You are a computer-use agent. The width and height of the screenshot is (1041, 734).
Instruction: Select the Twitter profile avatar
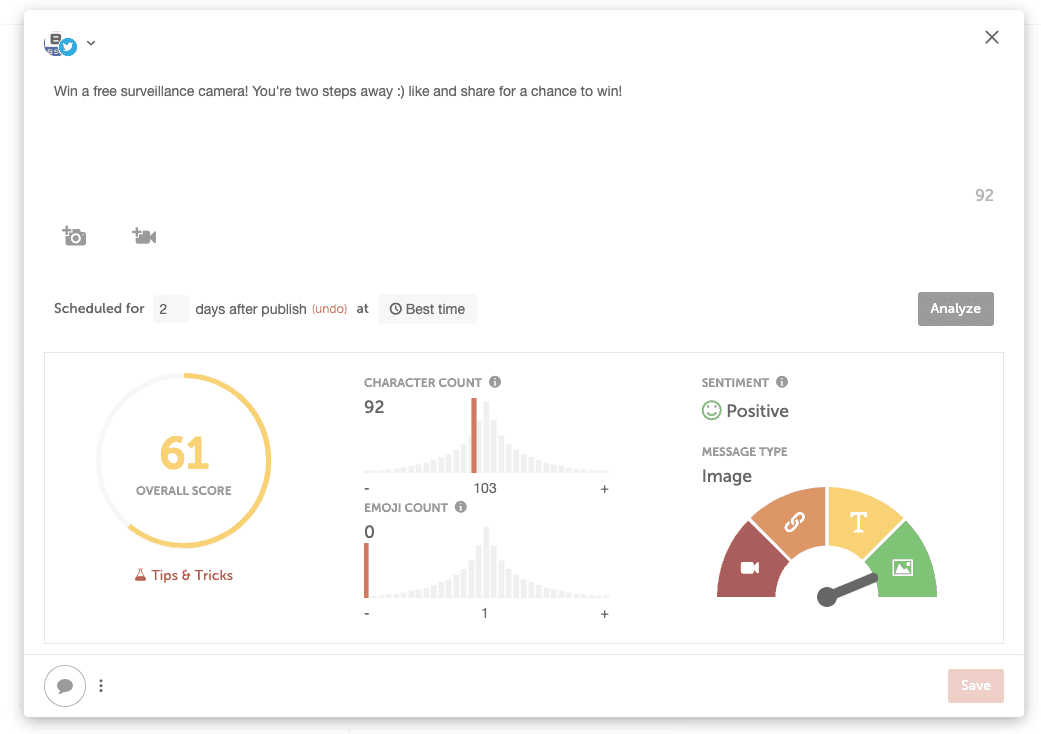61,44
